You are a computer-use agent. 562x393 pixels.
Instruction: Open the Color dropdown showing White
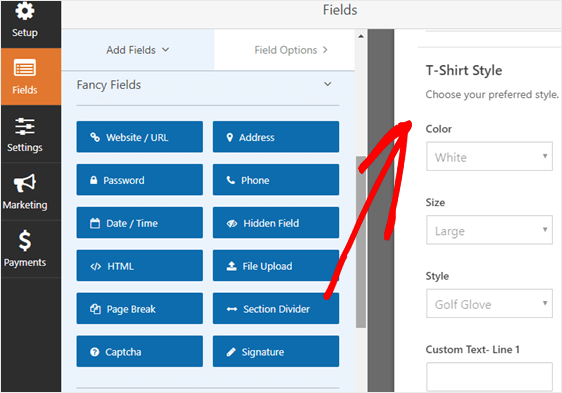(489, 156)
